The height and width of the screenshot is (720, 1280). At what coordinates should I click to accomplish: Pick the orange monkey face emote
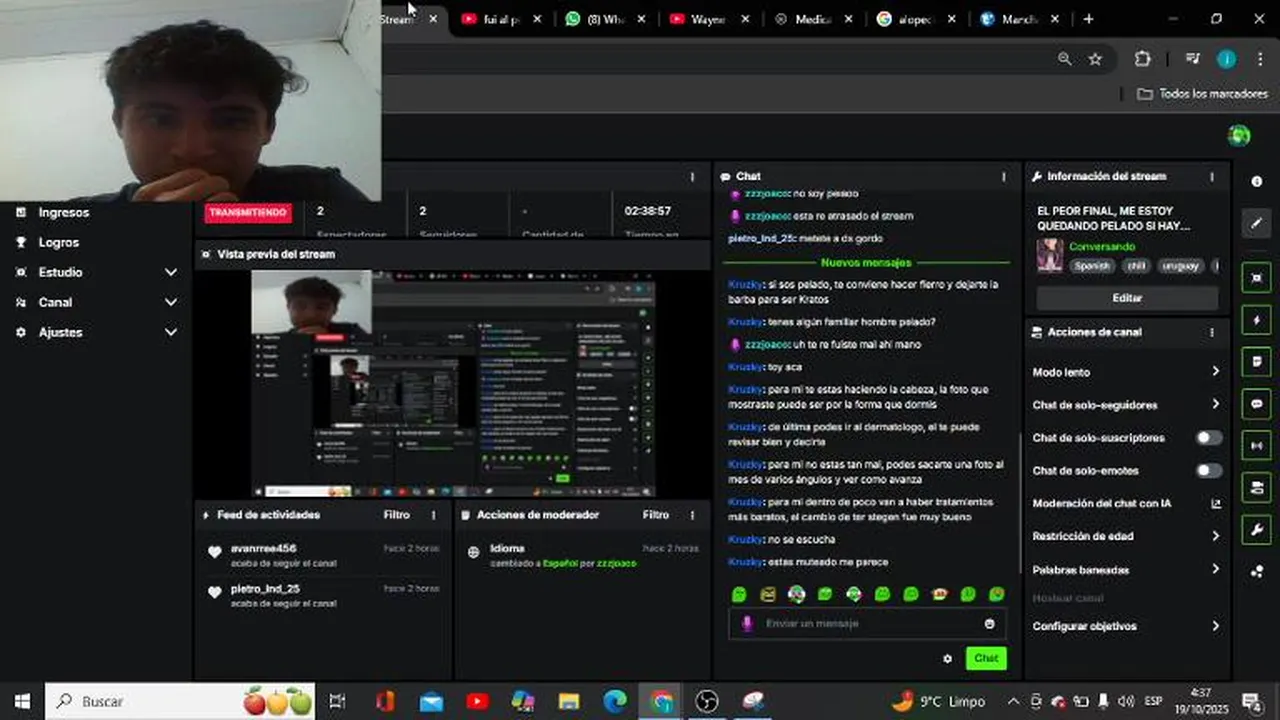click(940, 594)
